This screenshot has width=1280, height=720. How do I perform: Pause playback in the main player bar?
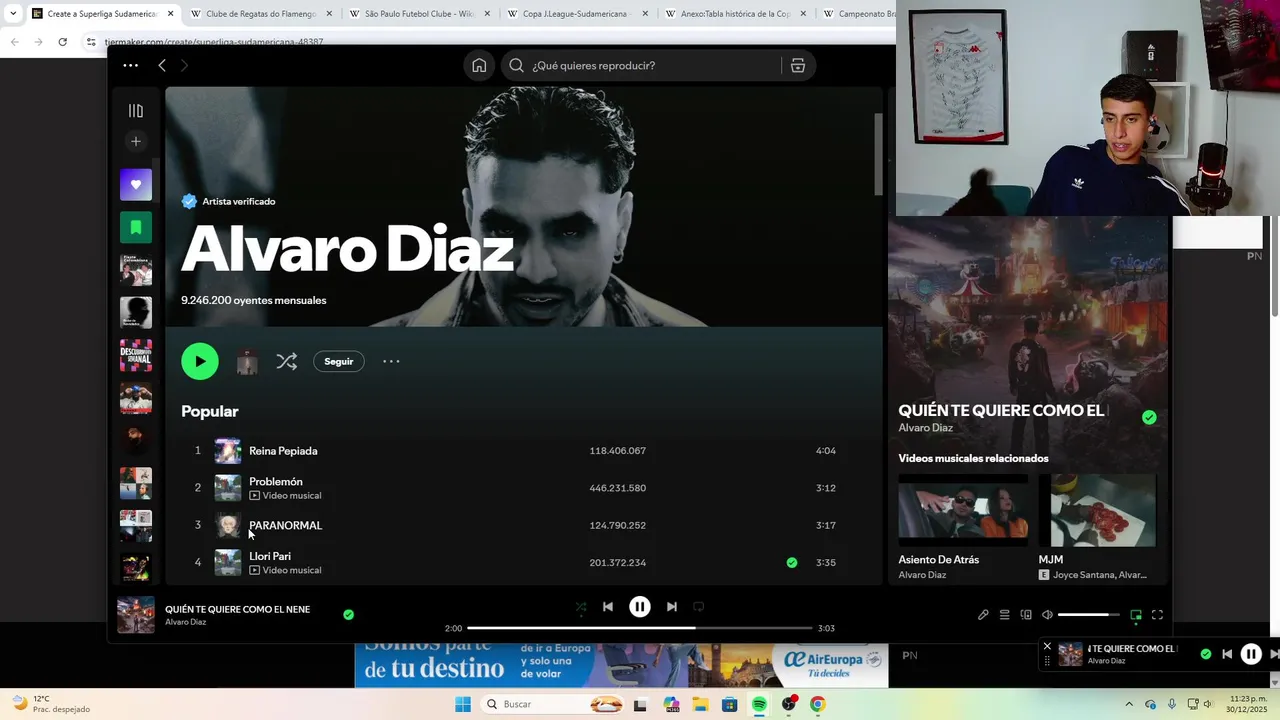[640, 606]
